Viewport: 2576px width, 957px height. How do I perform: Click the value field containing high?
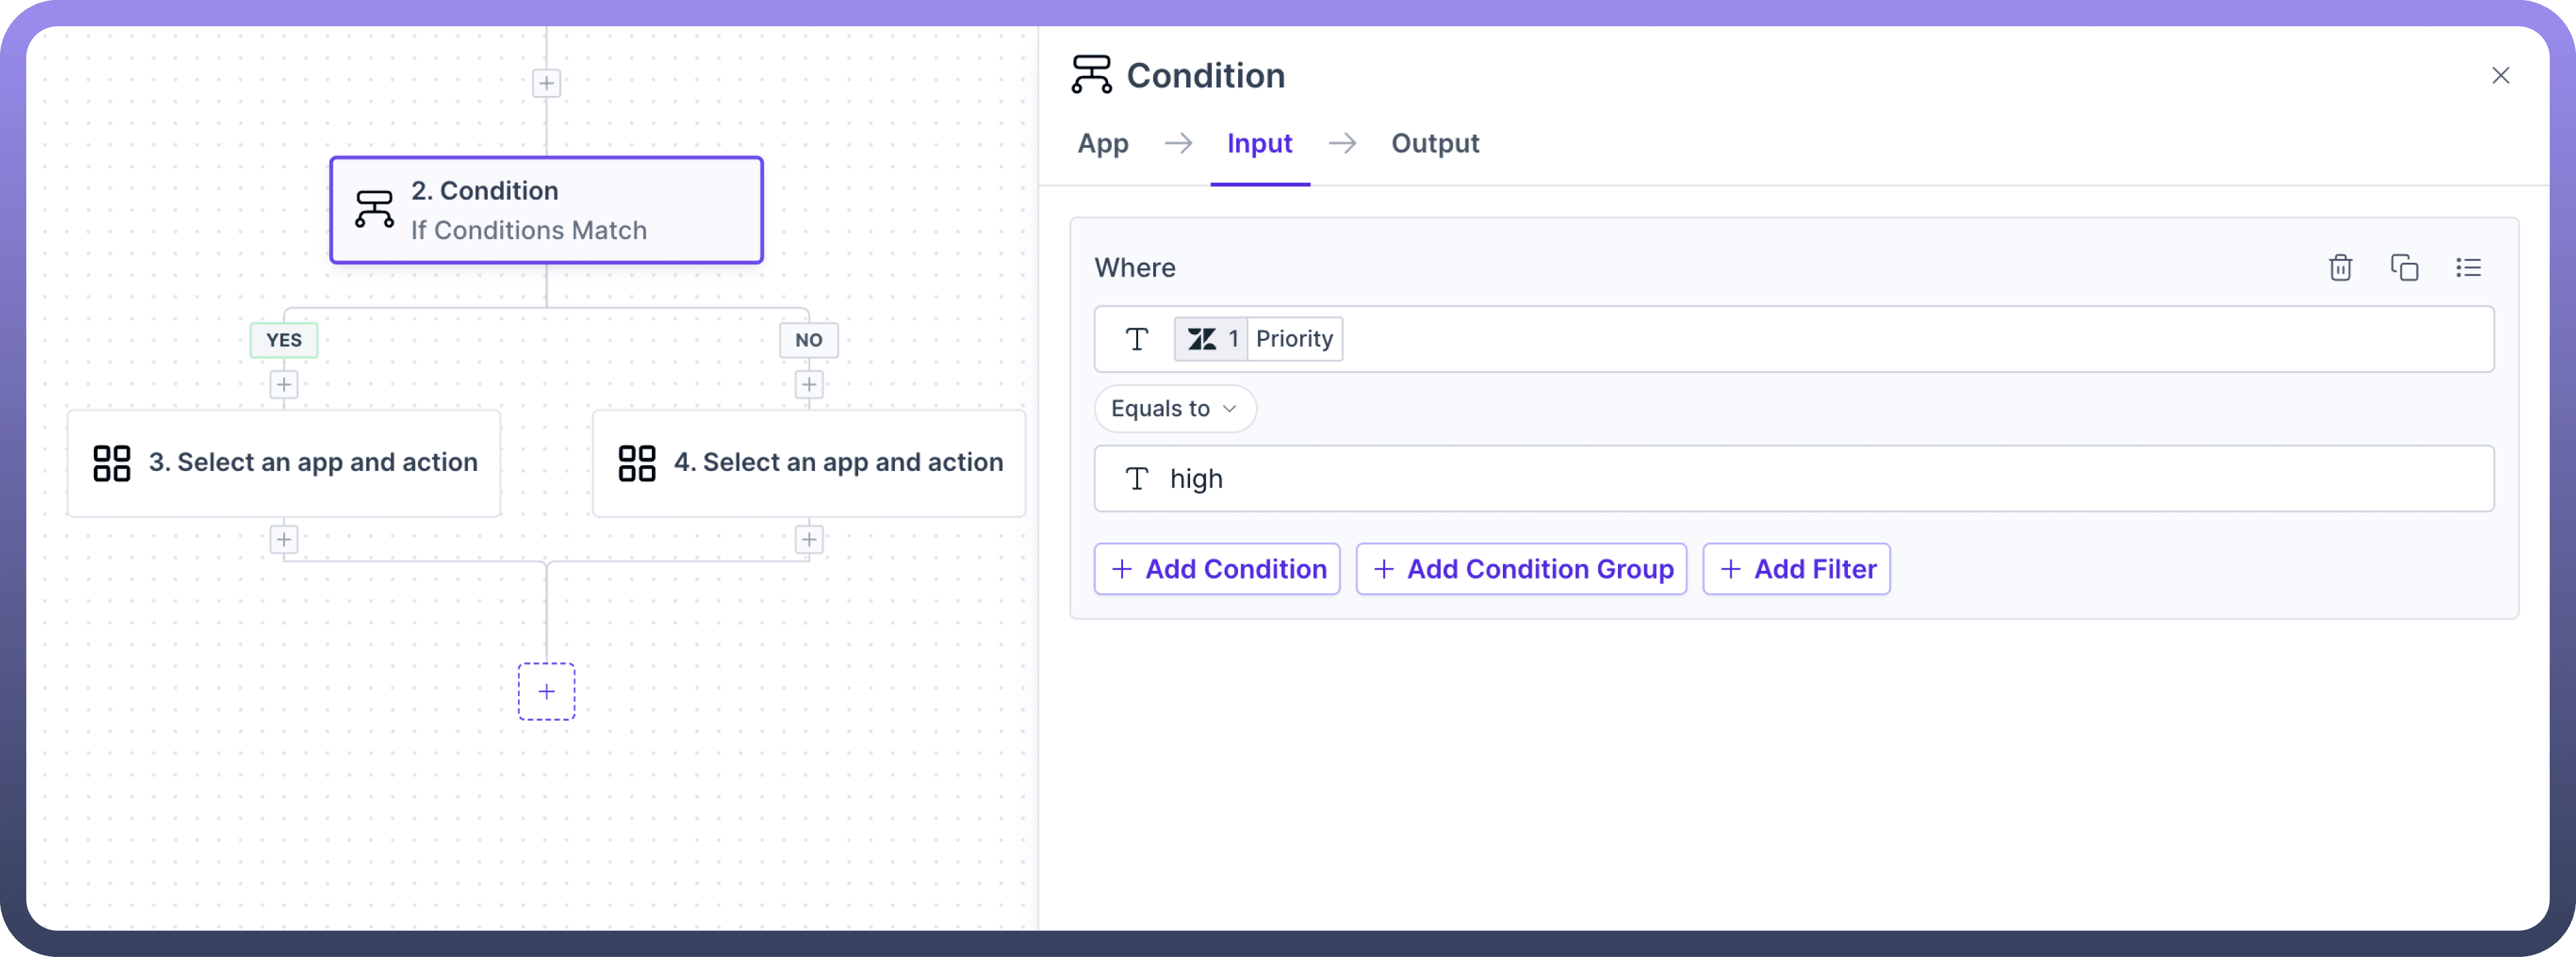1794,479
